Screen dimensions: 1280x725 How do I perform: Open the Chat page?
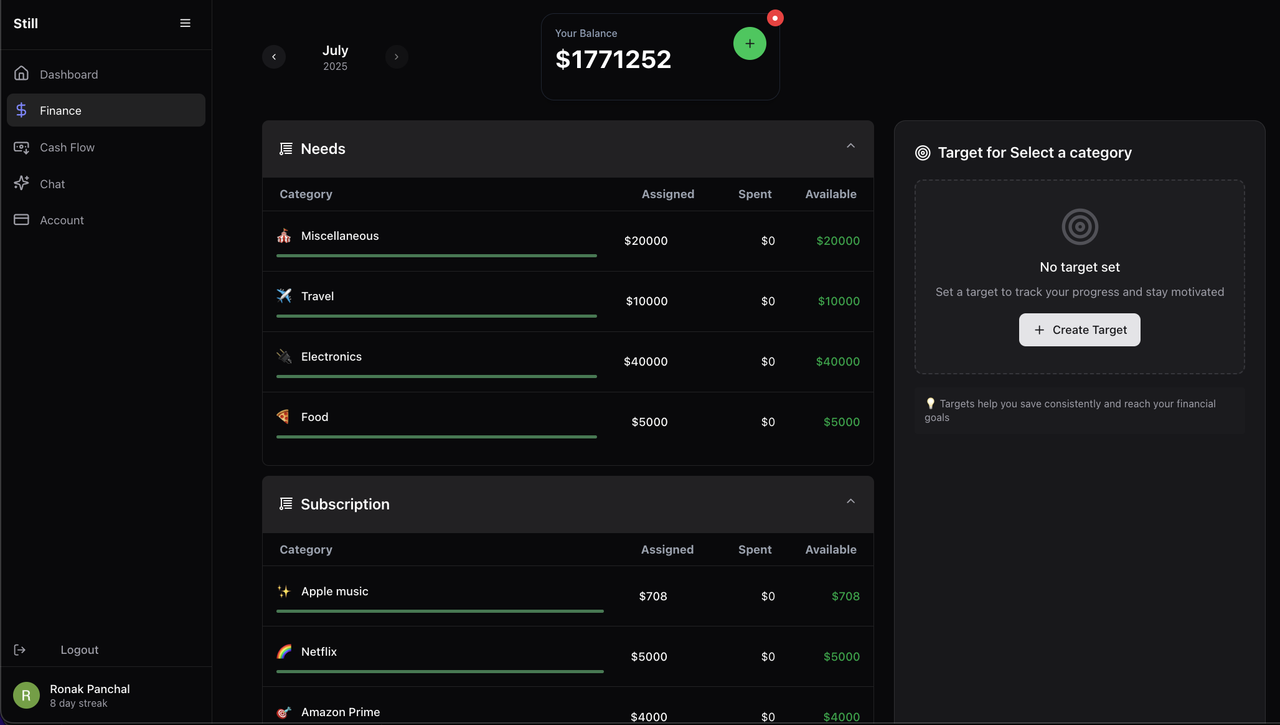(x=106, y=184)
